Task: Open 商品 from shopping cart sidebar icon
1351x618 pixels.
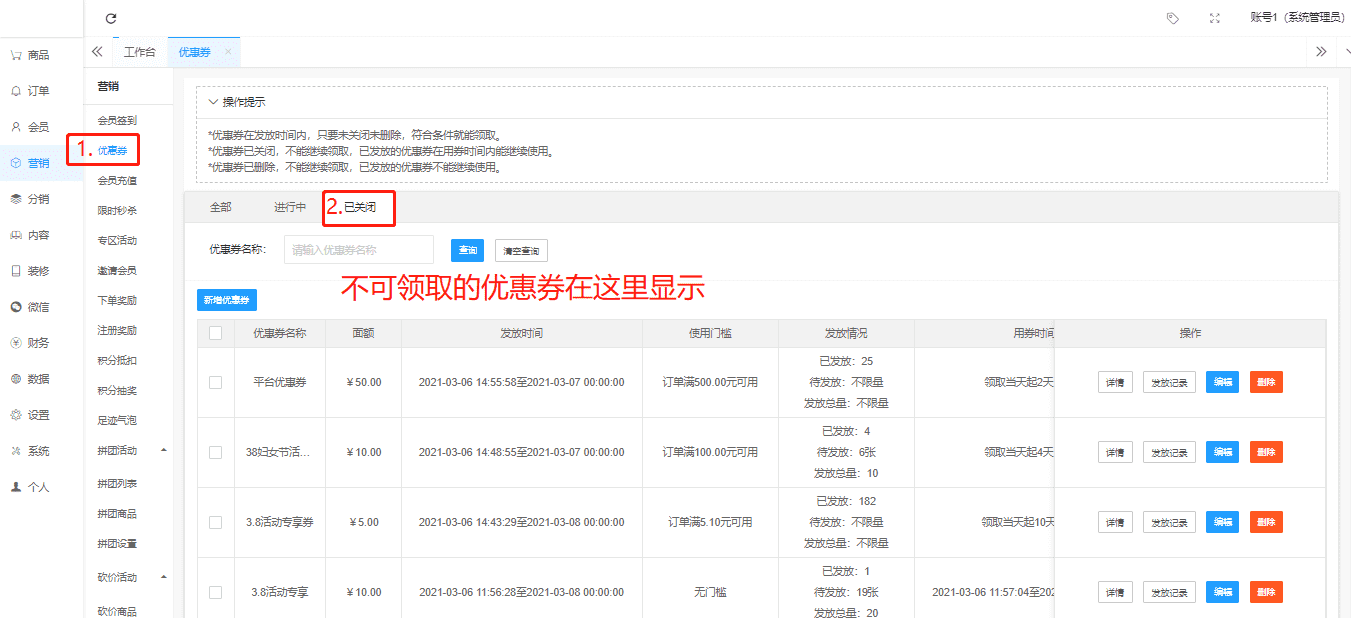Action: pos(29,55)
